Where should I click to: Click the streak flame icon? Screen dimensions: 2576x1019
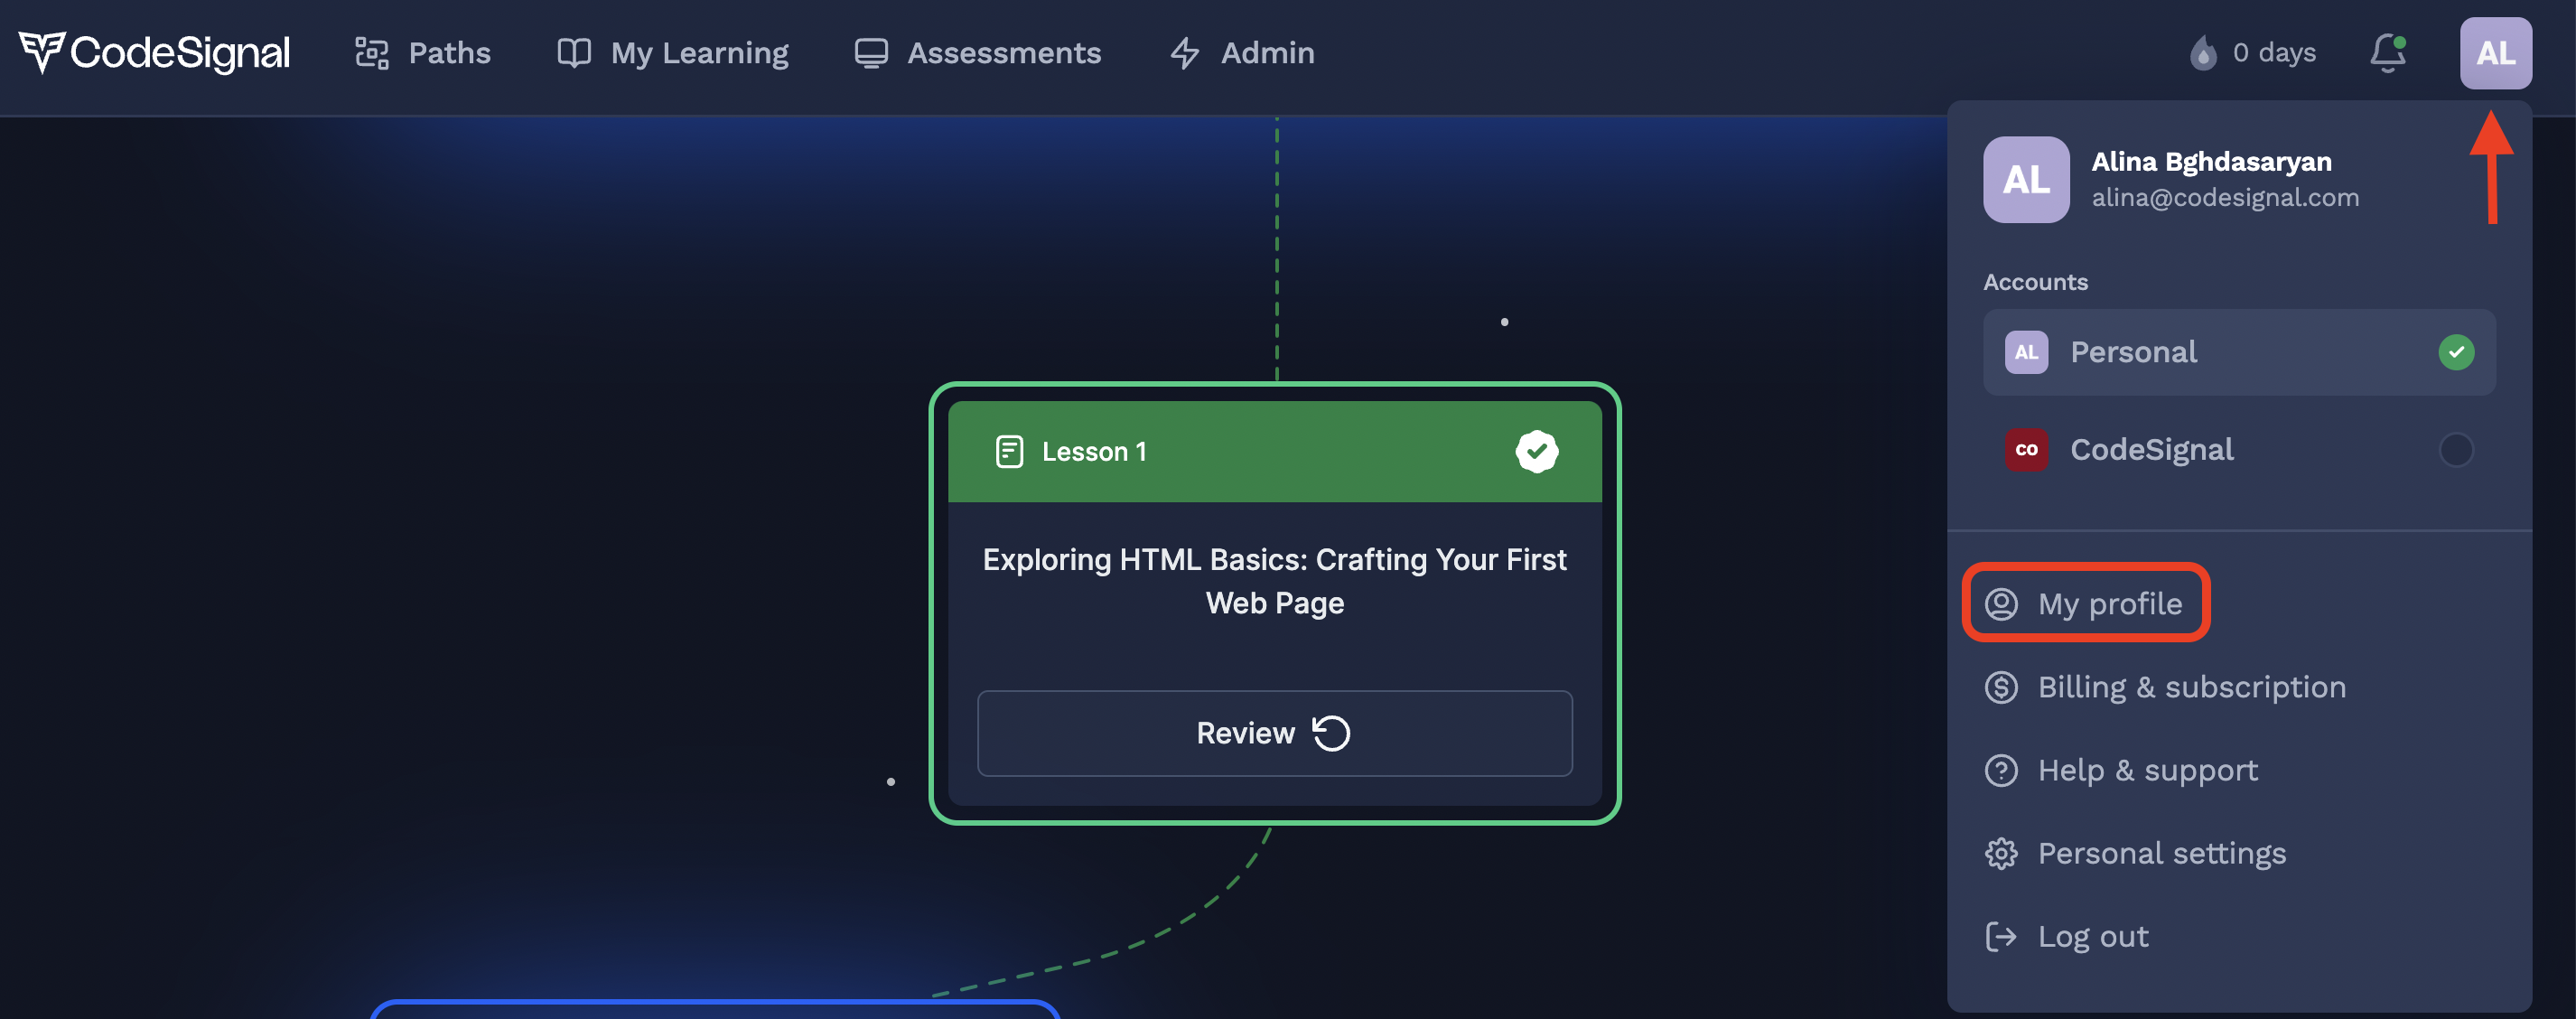(x=2203, y=53)
